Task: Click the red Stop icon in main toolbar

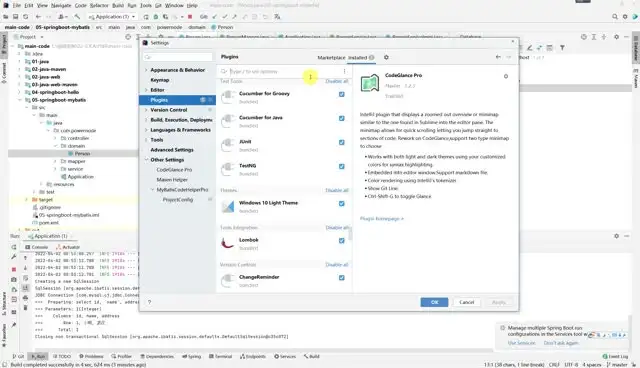Action: [190, 17]
